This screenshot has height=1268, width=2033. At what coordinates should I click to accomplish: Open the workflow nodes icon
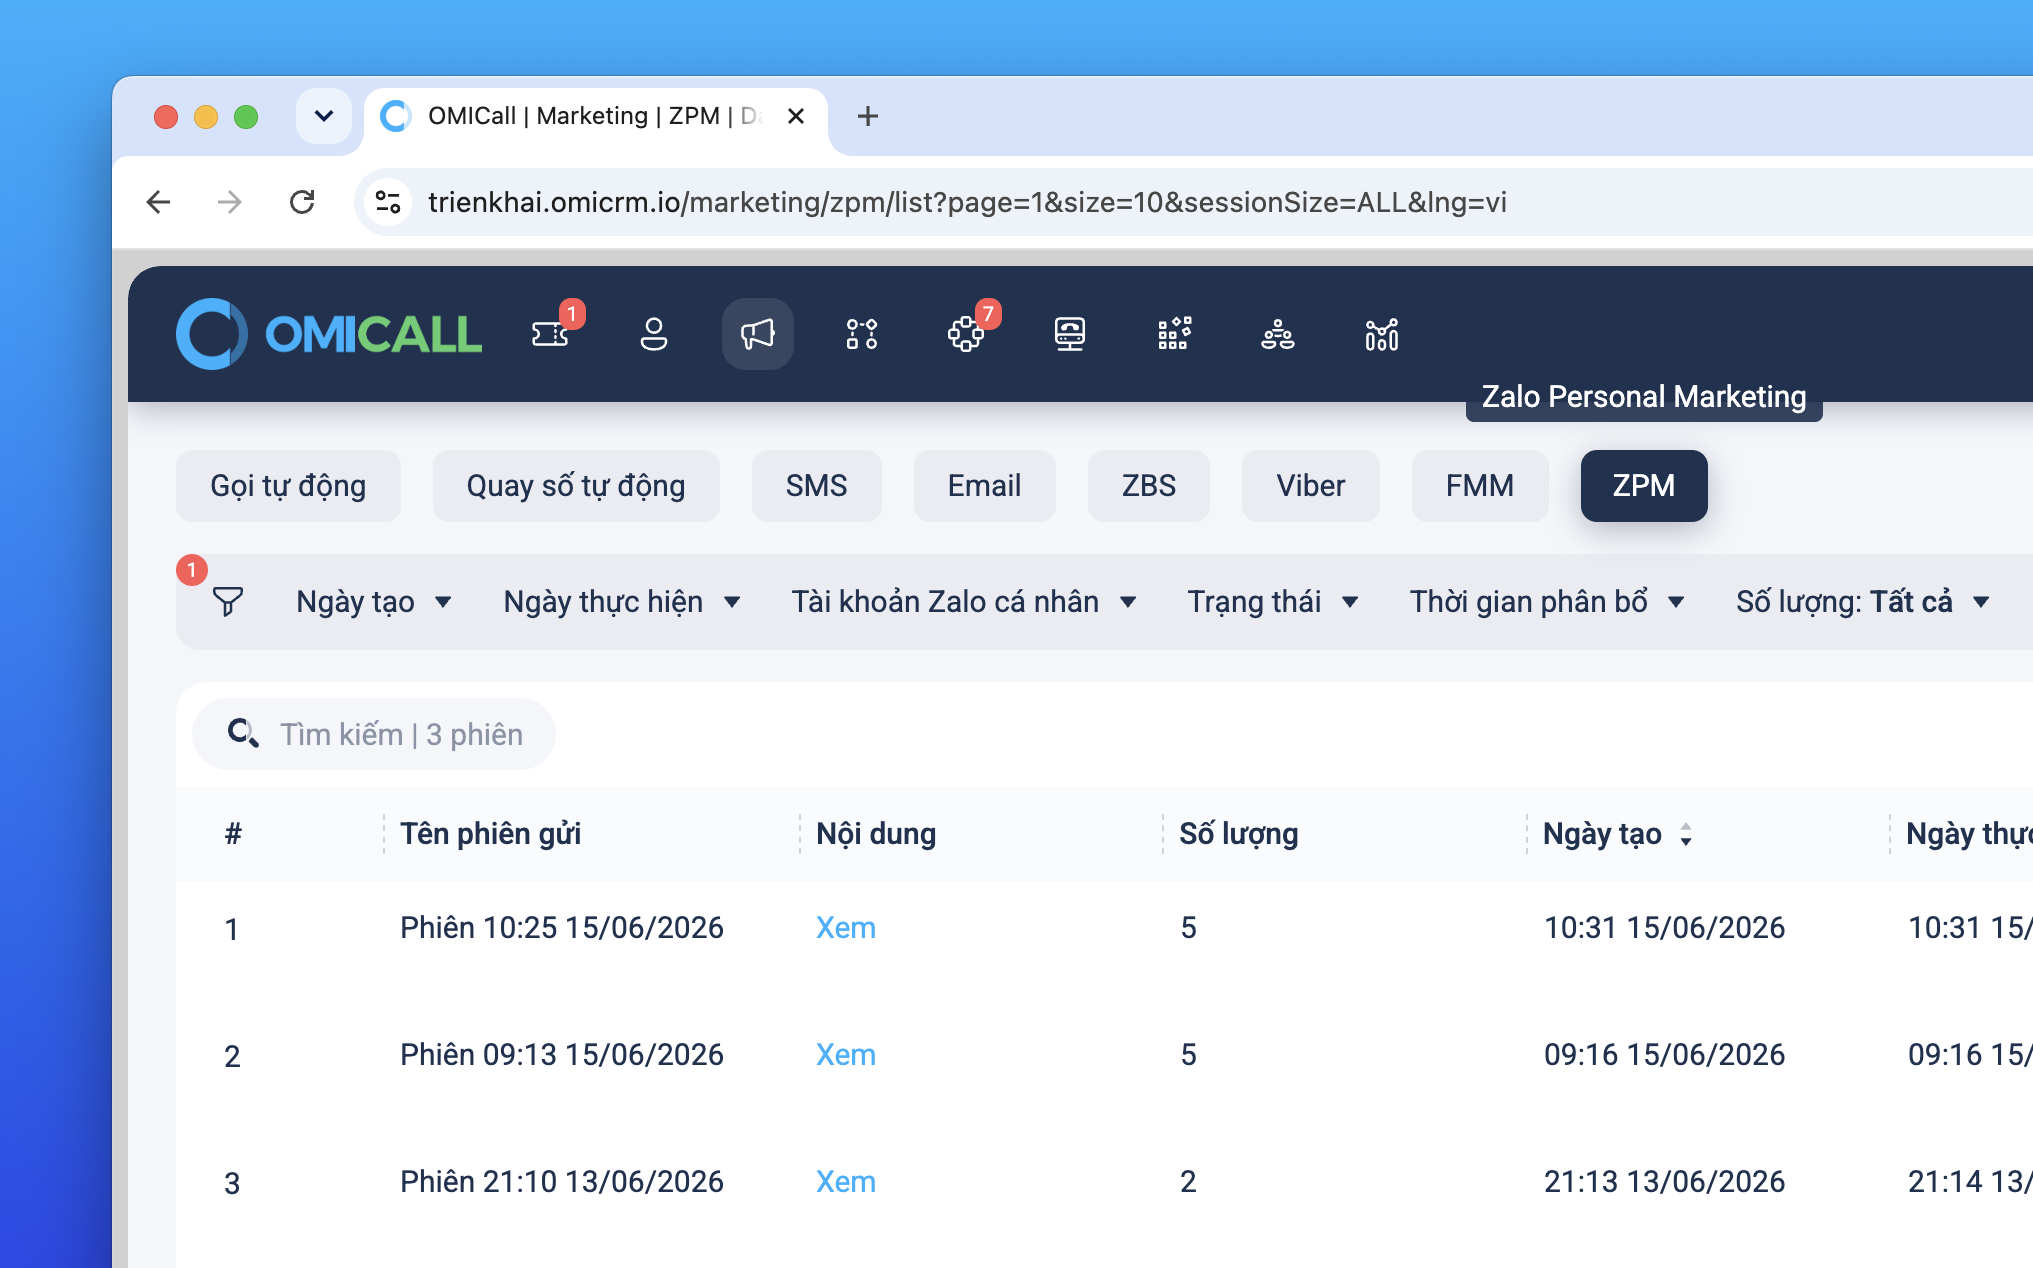tap(862, 334)
